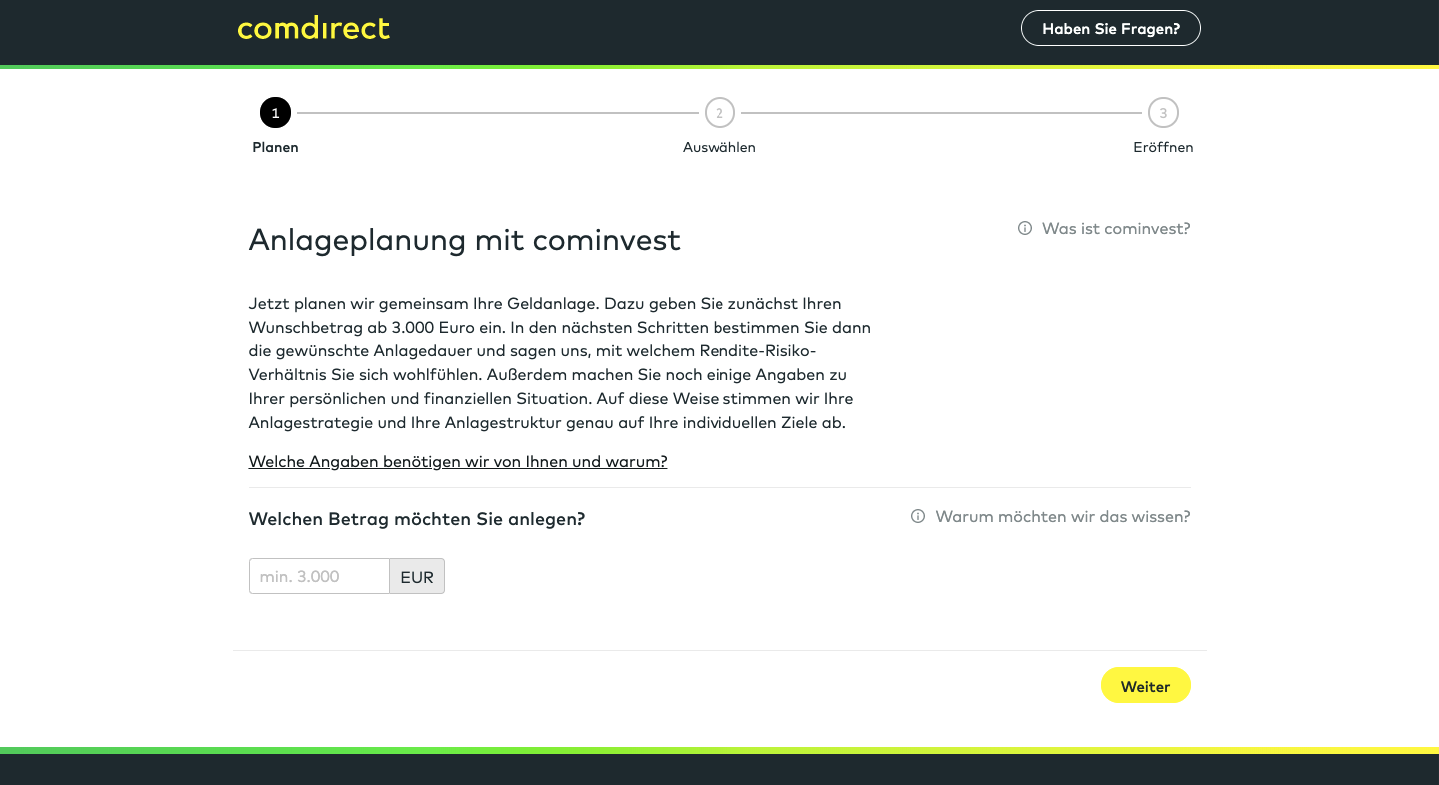Click info icon beside 'Warum möchten wir das wissen?'
Screen dimensions: 1439x785
click(918, 516)
